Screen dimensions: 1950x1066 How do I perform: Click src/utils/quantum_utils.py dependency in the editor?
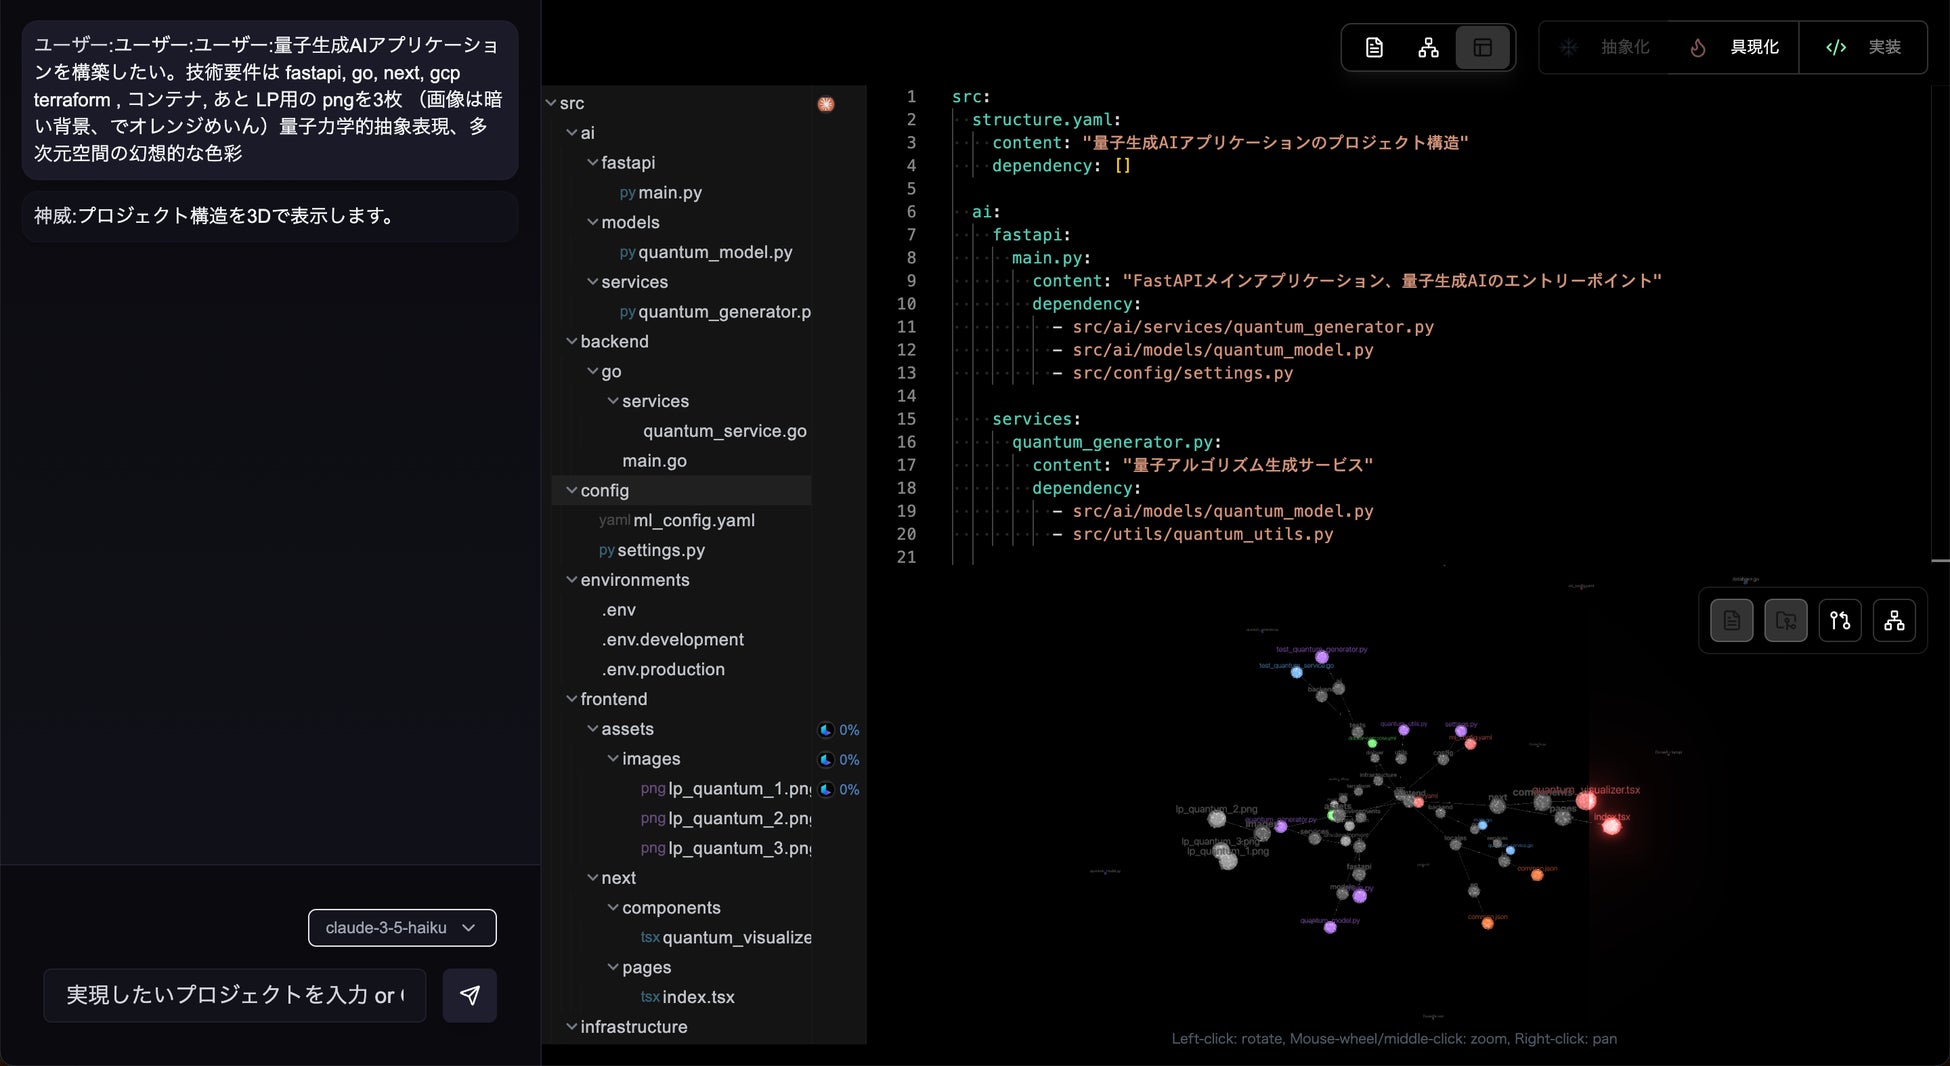1203,534
